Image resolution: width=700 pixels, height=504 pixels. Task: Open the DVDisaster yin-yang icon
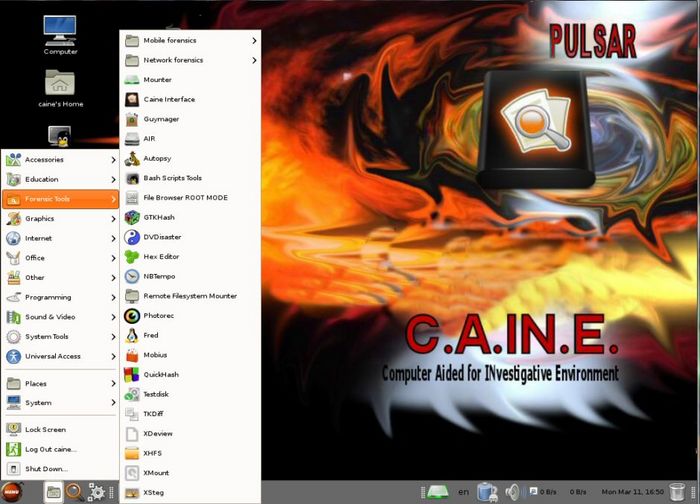(x=132, y=237)
